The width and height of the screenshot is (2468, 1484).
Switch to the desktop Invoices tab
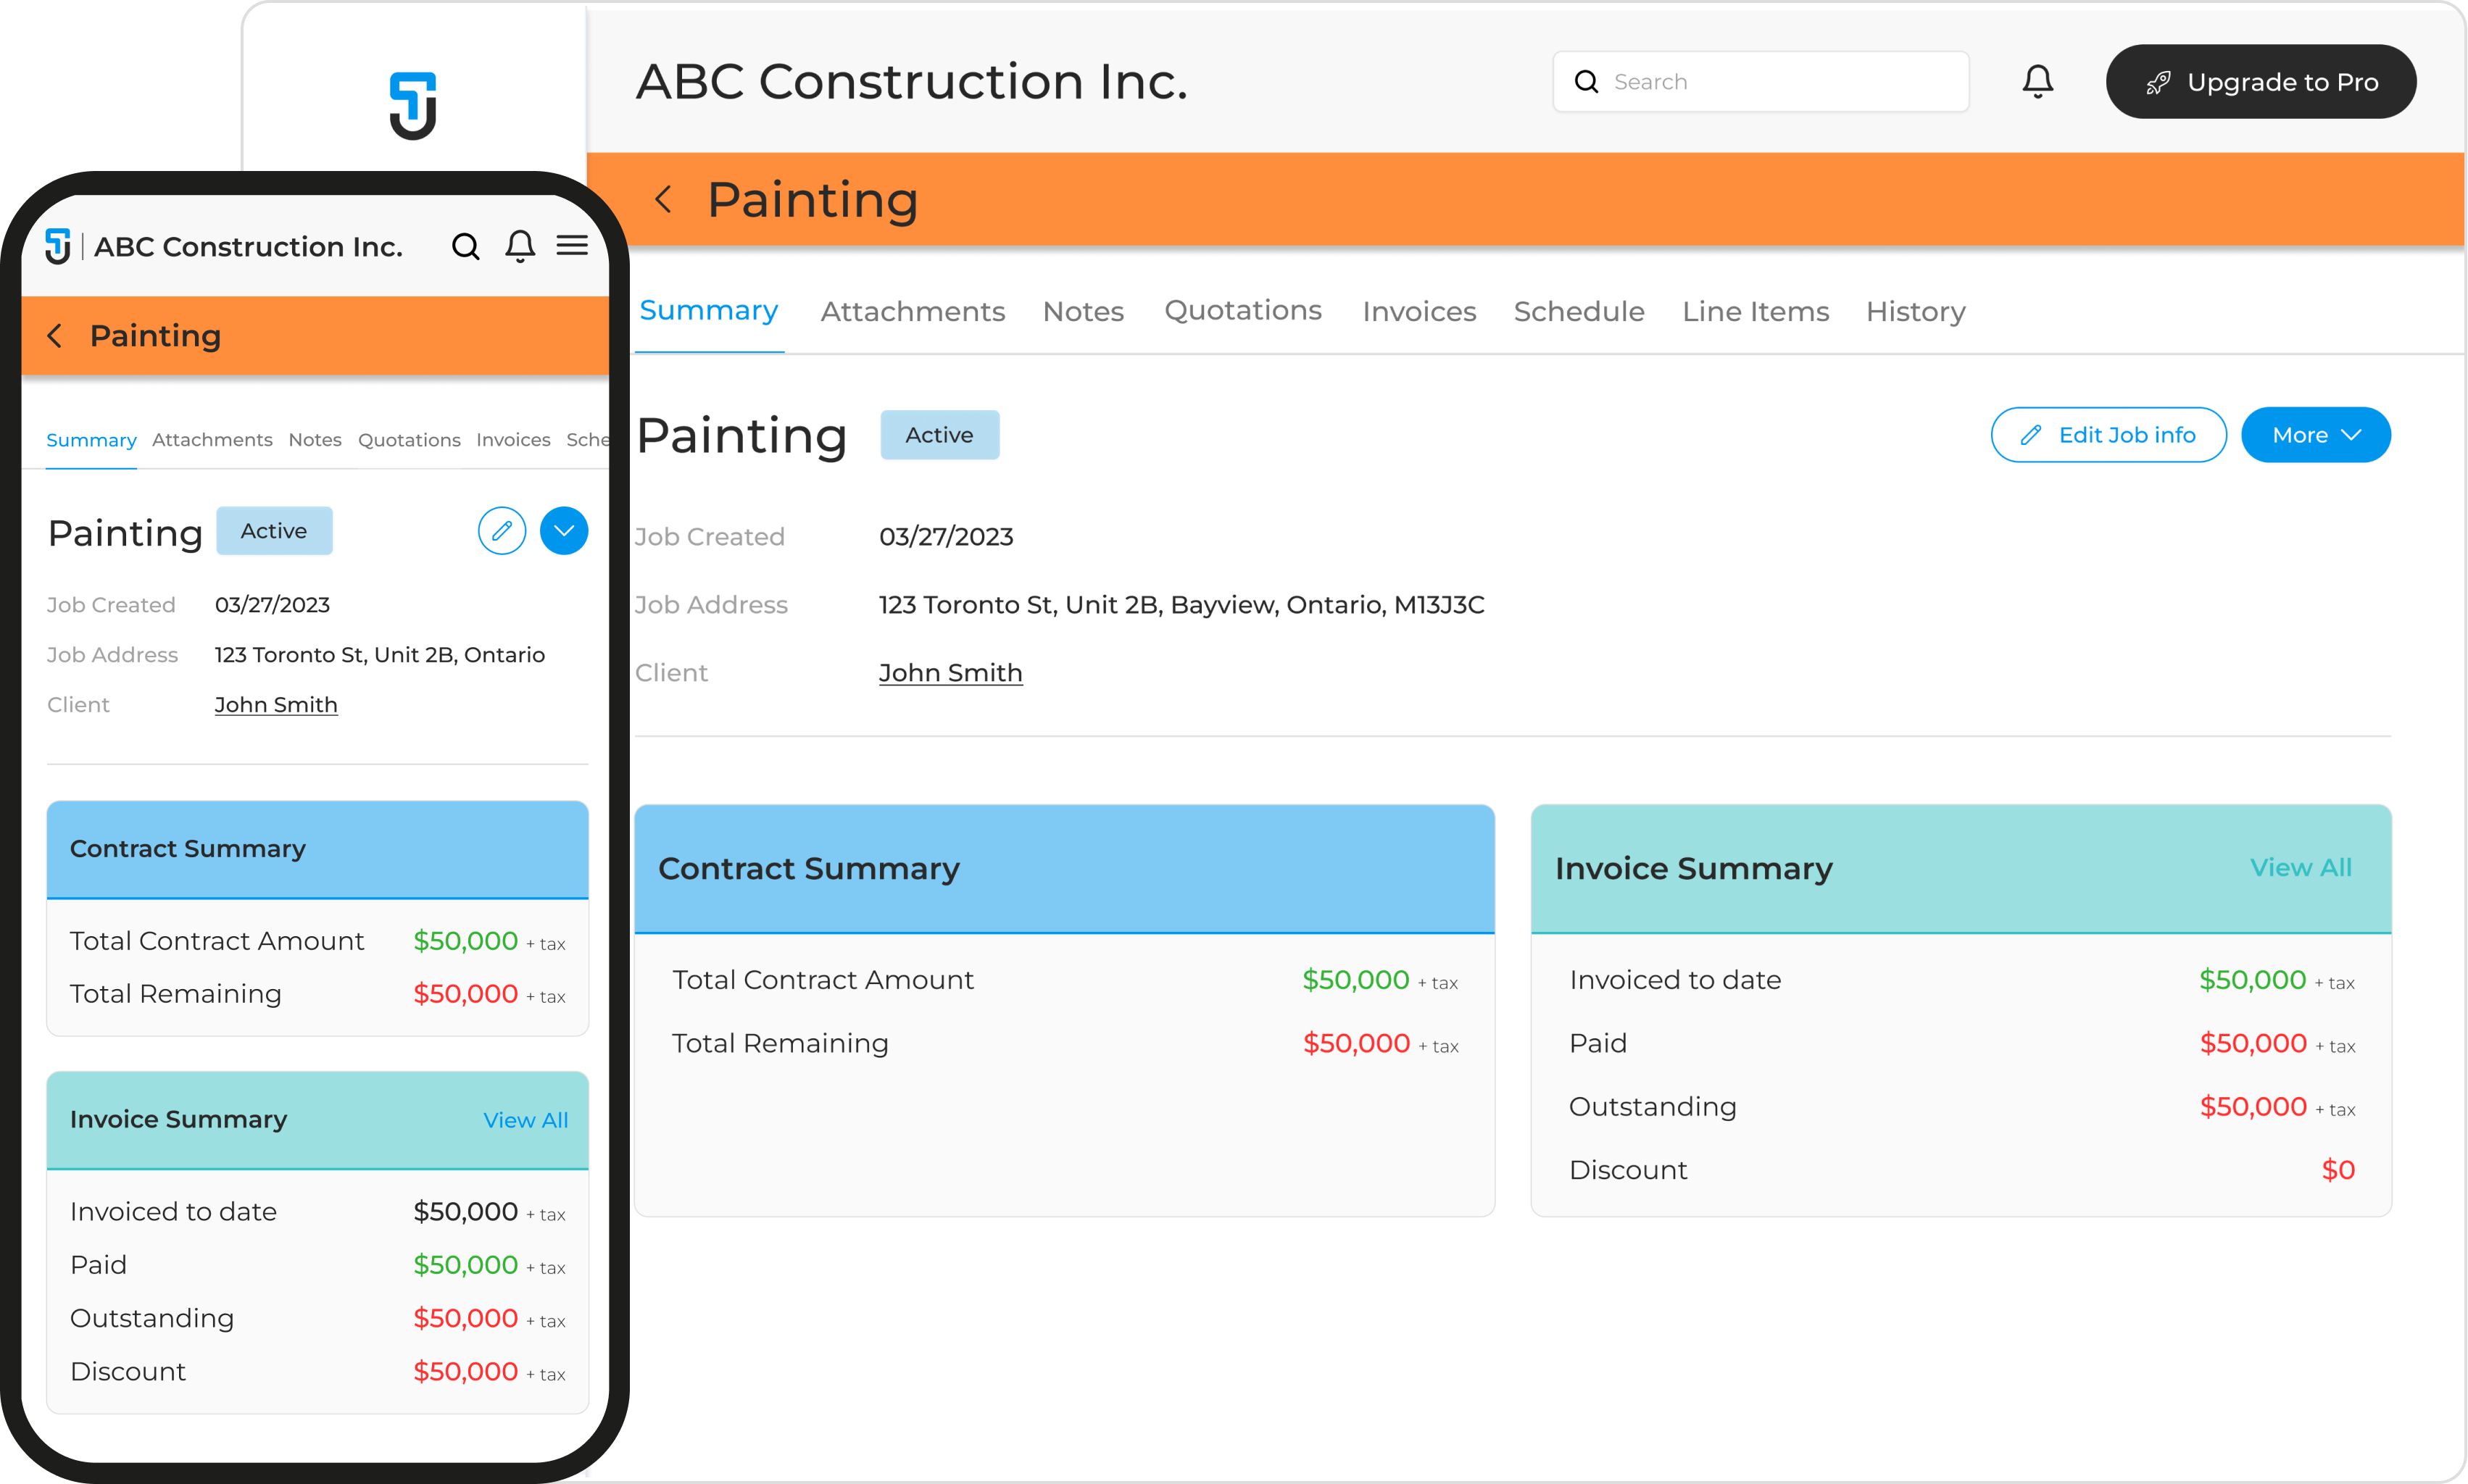[1418, 311]
